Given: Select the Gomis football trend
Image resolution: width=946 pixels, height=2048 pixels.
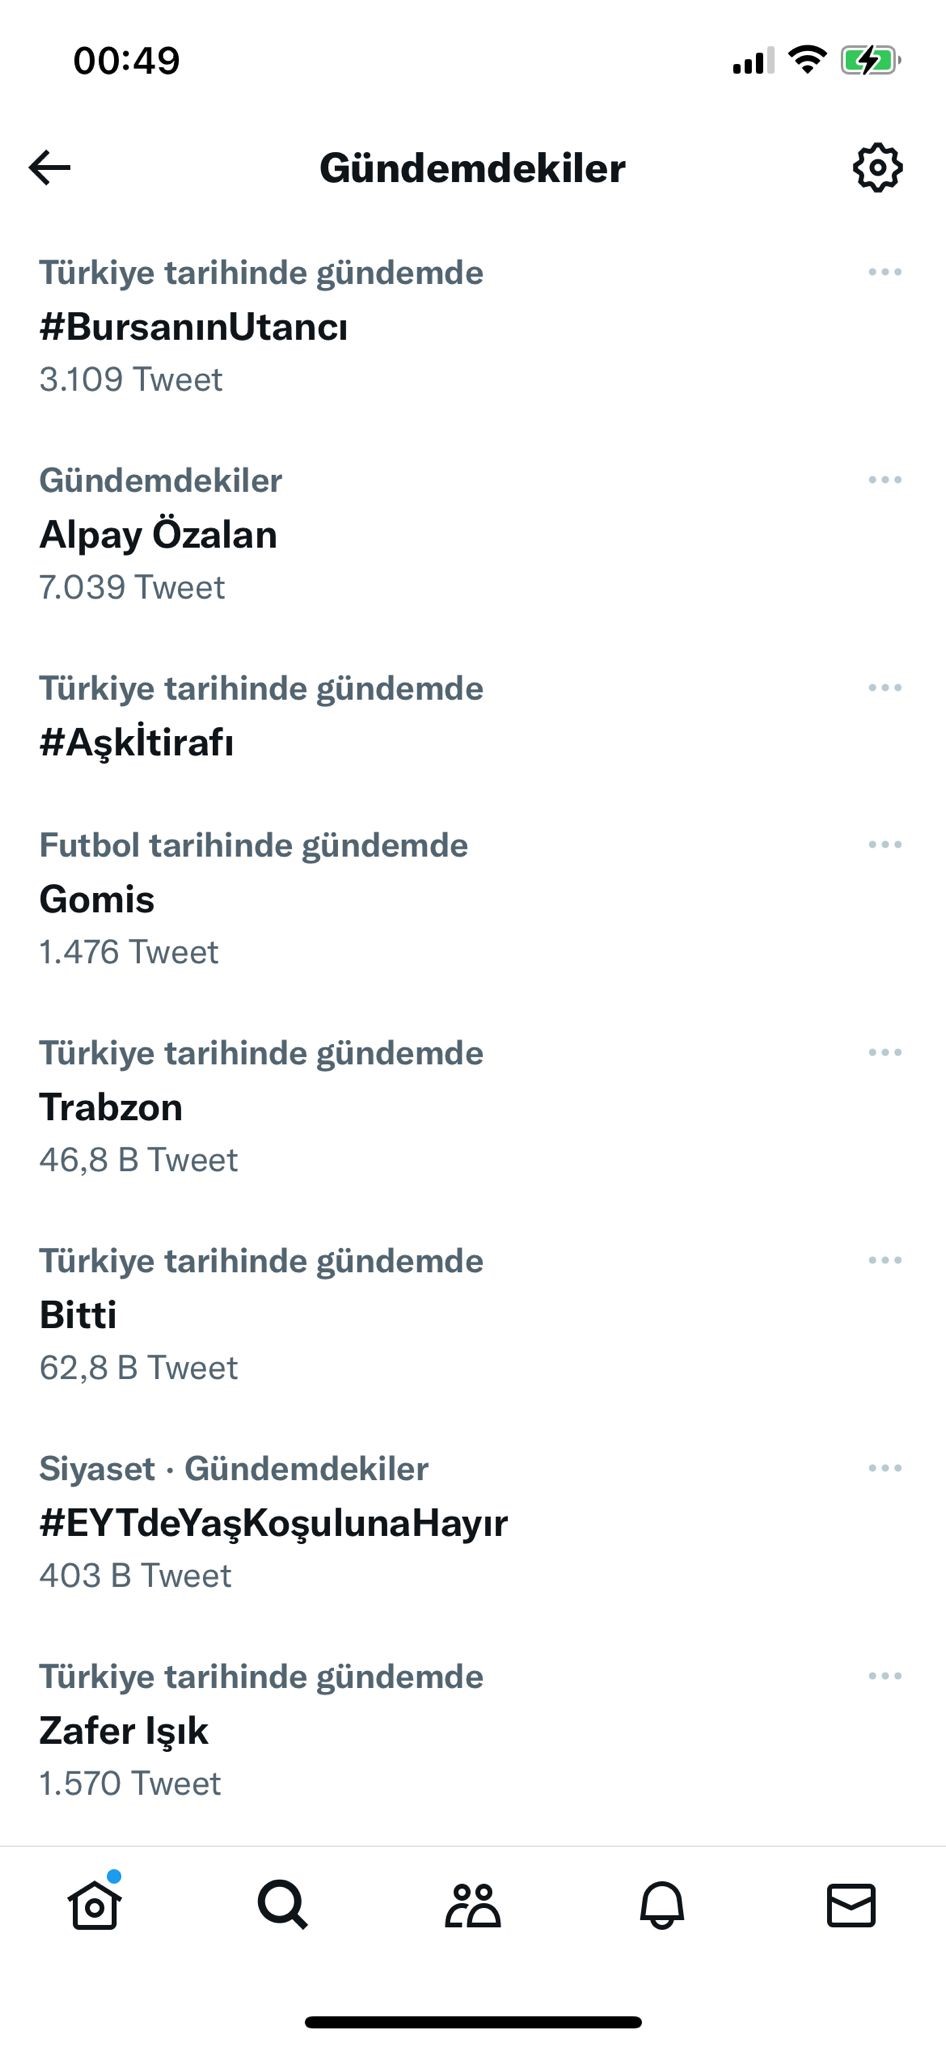Looking at the screenshot, I should tap(97, 900).
